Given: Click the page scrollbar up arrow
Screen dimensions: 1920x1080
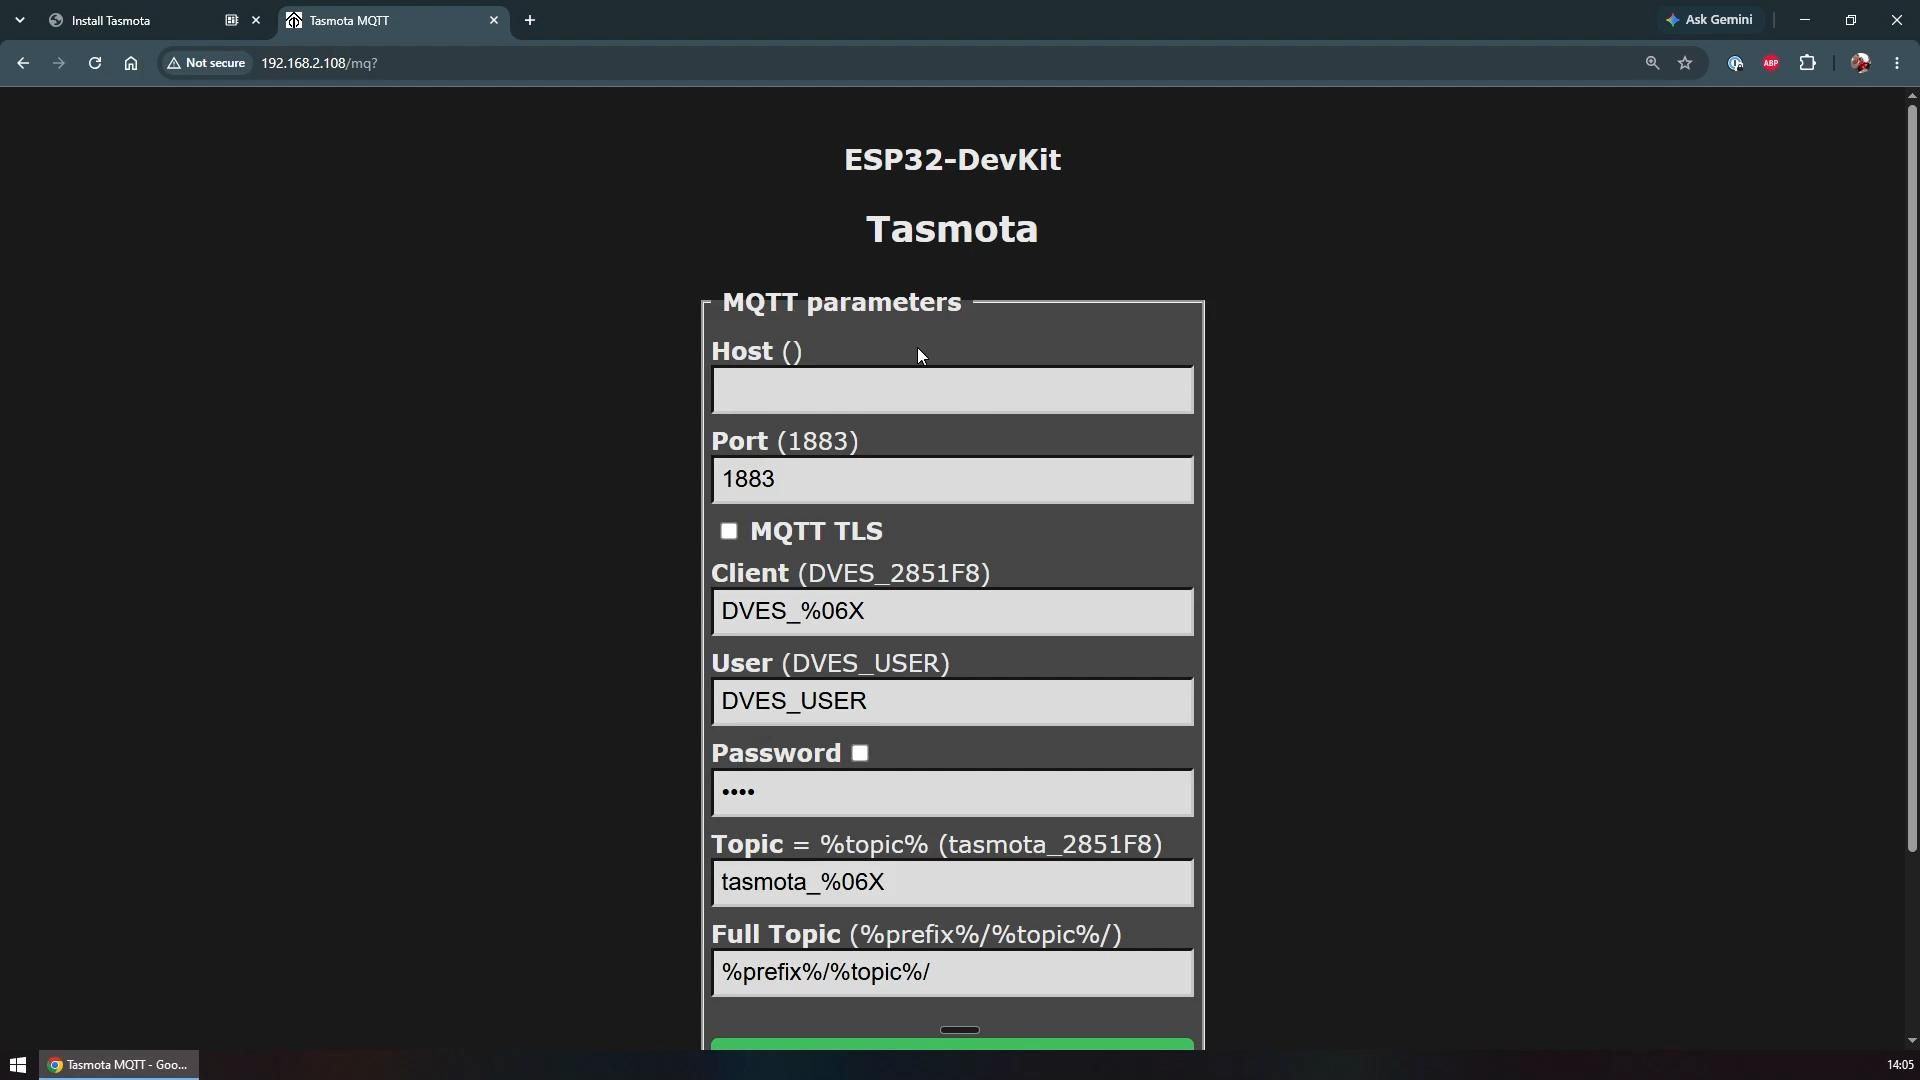Looking at the screenshot, I should (x=1912, y=96).
